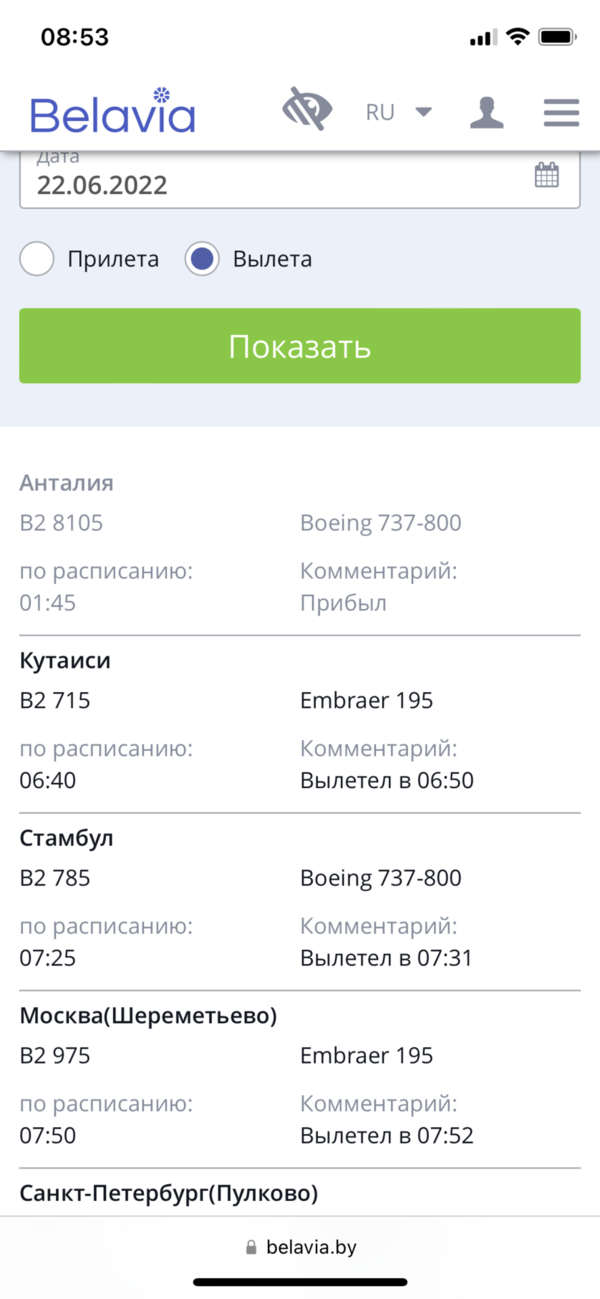This screenshot has width=600, height=1299.
Task: Open the hamburger menu
Action: click(x=561, y=112)
